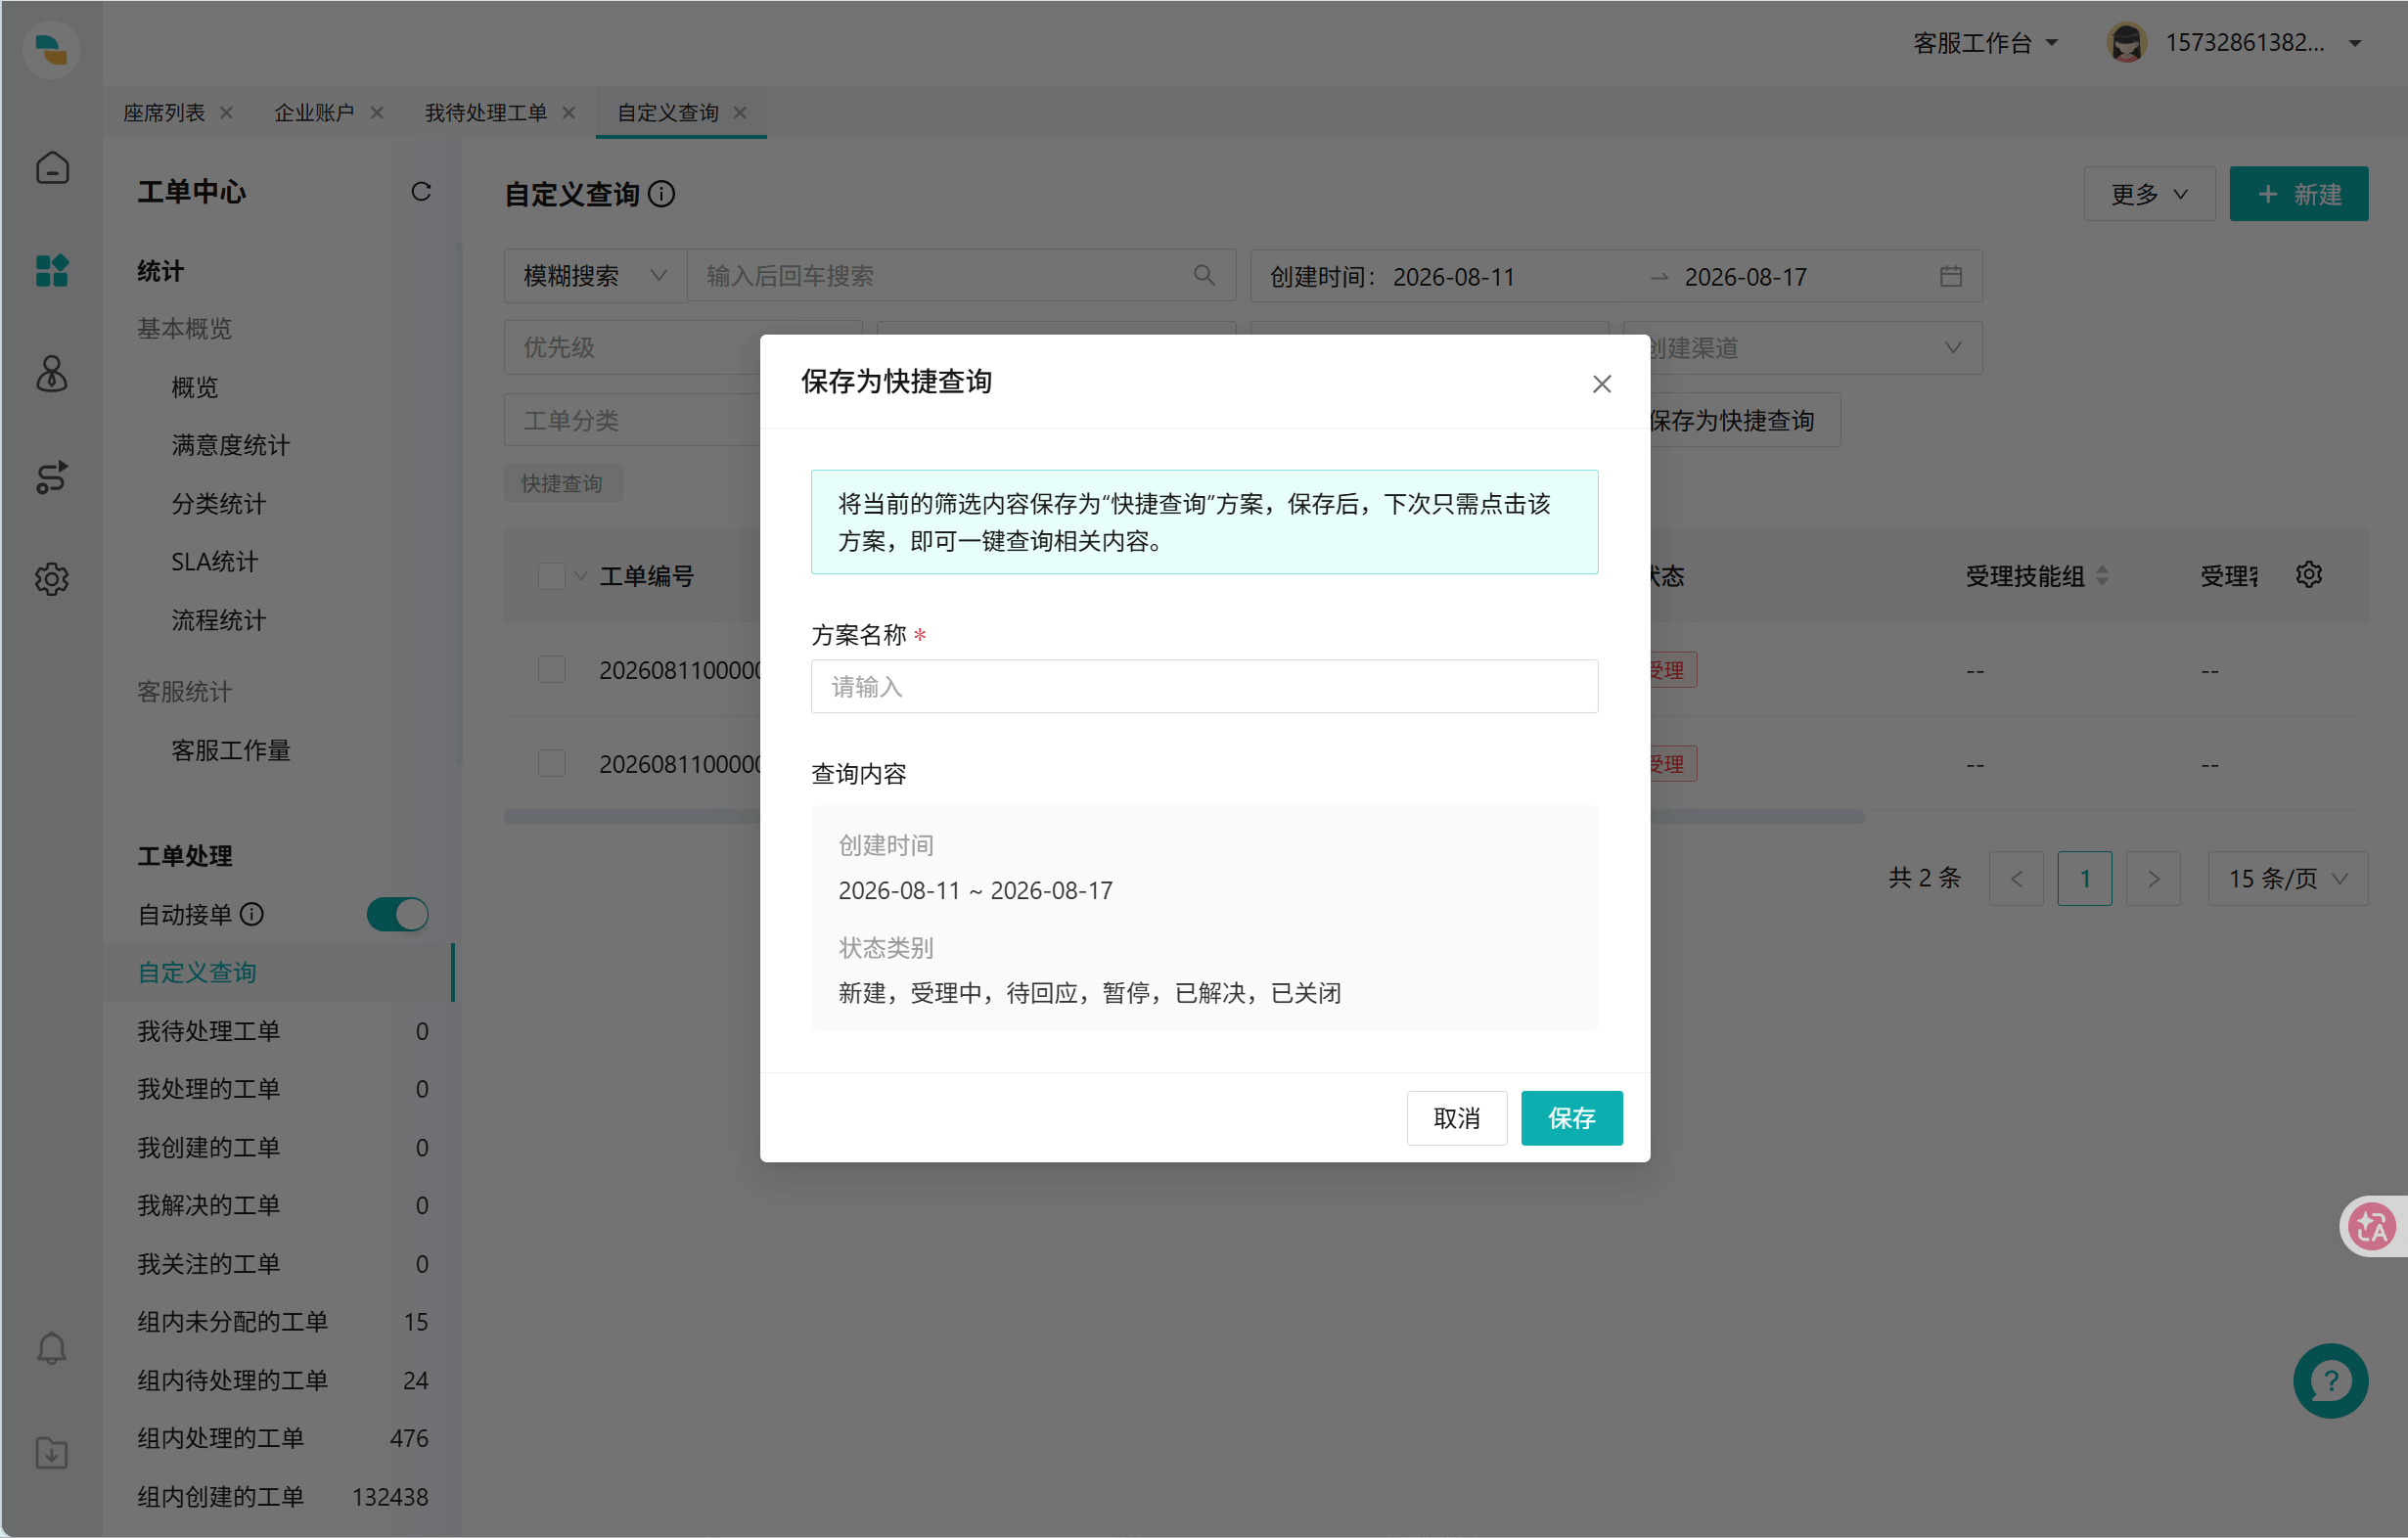The height and width of the screenshot is (1538, 2408).
Task: Go to previous page arrow
Action: pos(2016,878)
